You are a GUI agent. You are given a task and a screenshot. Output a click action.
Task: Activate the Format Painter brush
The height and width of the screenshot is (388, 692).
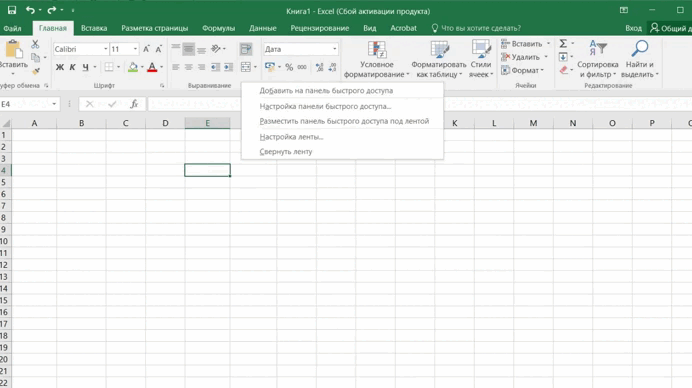click(36, 71)
